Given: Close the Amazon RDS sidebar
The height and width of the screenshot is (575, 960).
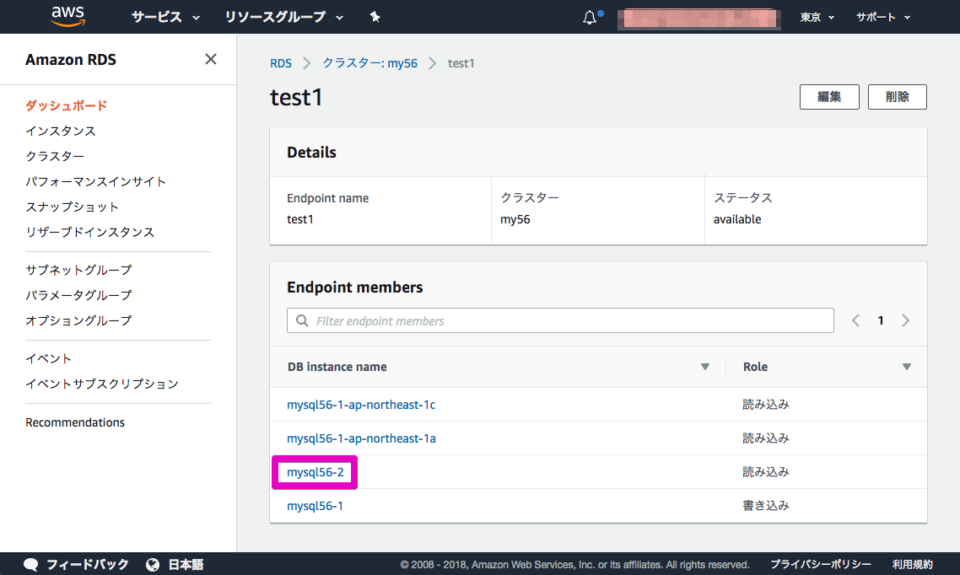Looking at the screenshot, I should click(x=211, y=59).
